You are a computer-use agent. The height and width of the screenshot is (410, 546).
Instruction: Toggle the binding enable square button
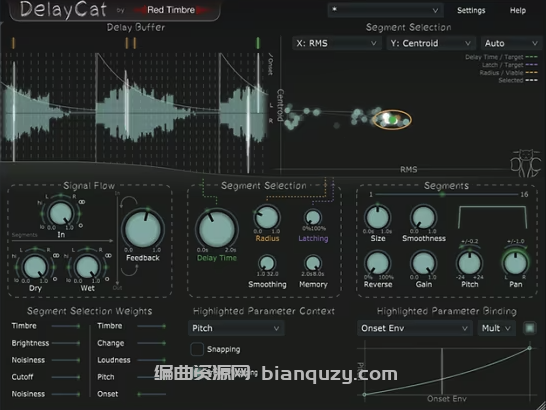(530, 328)
